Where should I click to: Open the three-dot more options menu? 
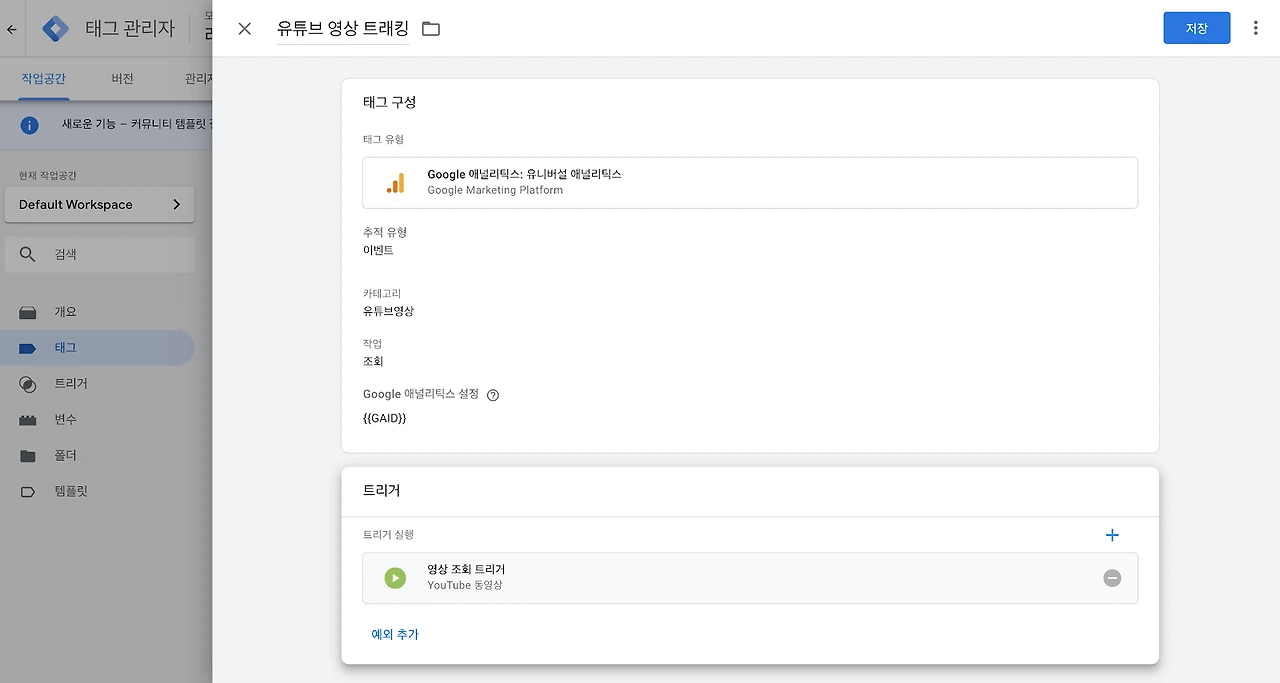tap(1256, 29)
